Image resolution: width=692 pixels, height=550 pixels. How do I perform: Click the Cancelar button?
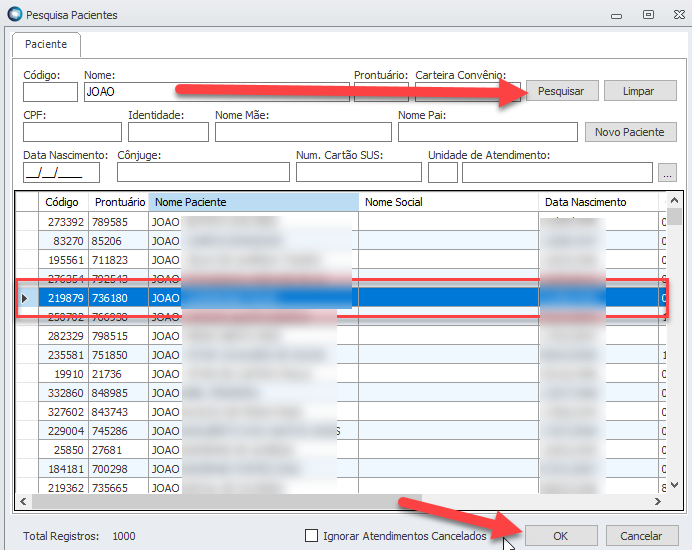(x=642, y=536)
